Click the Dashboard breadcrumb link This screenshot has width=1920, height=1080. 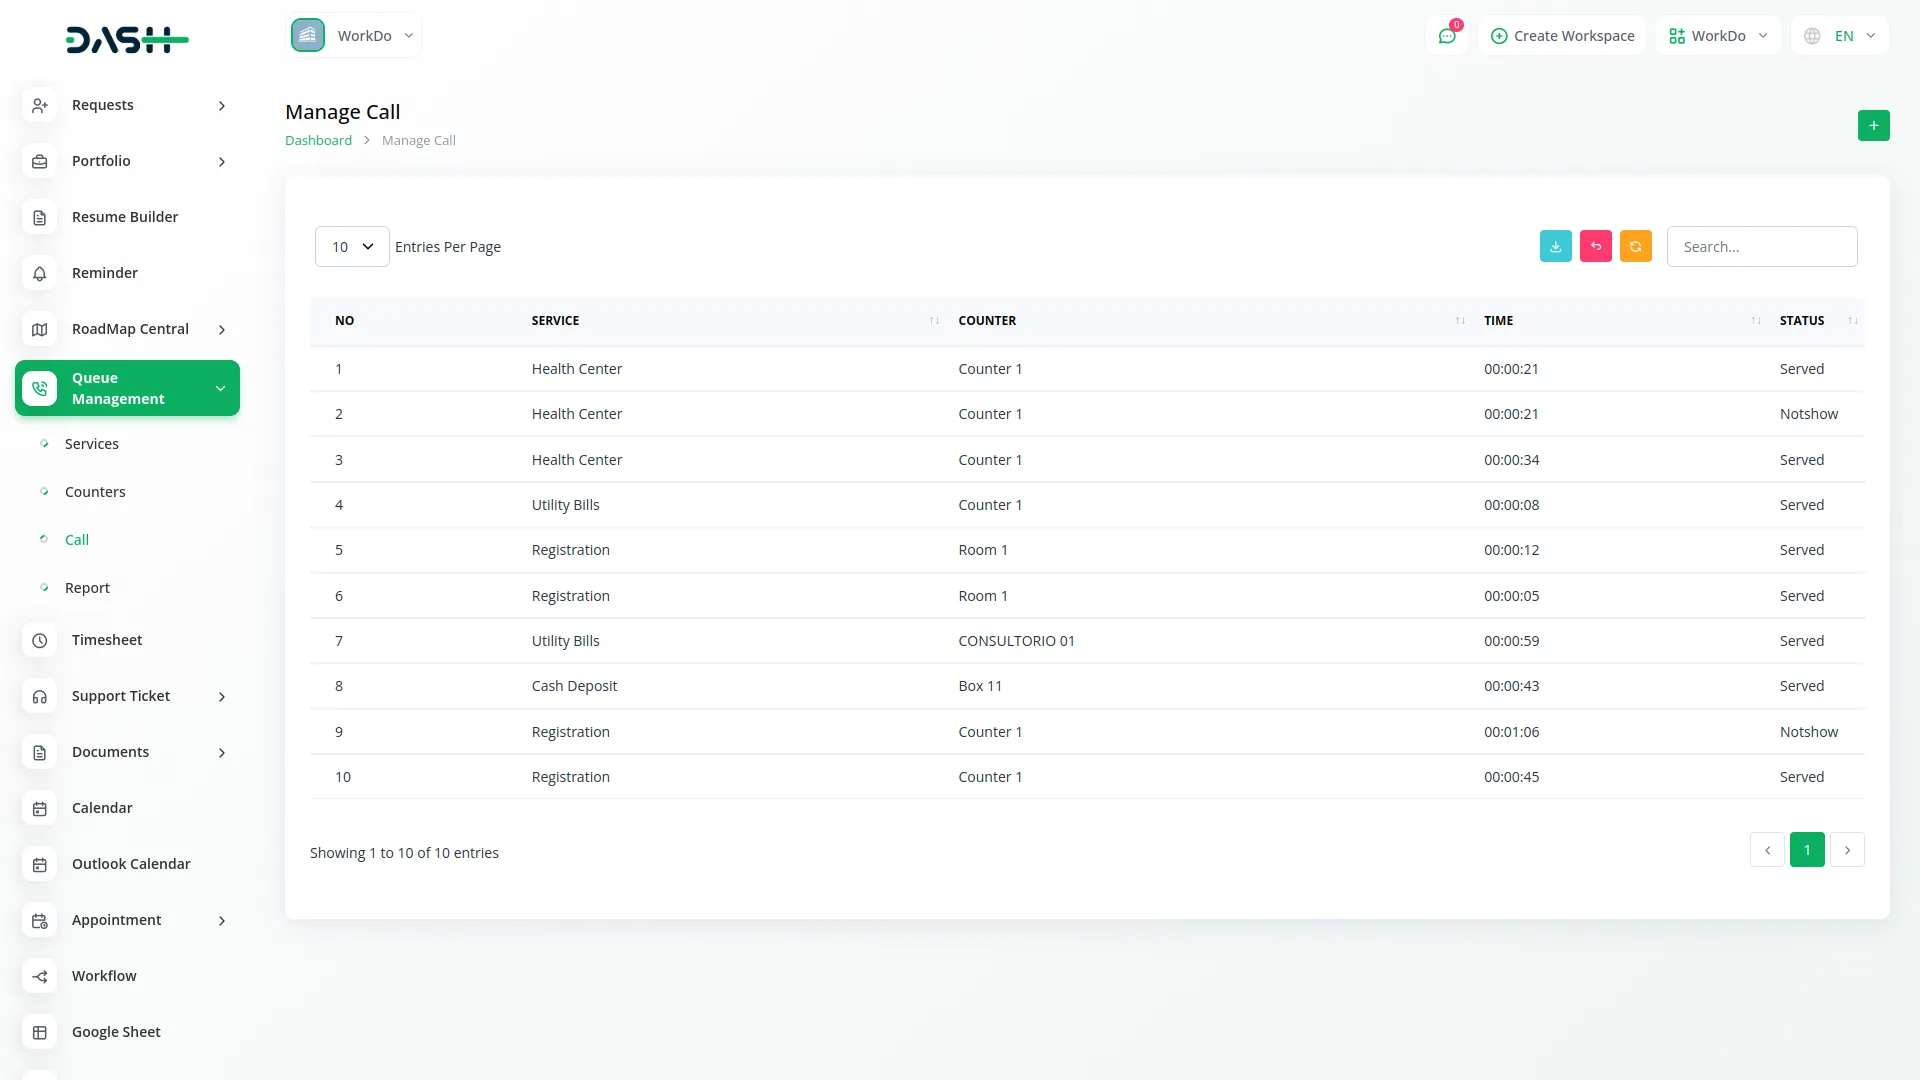(x=318, y=141)
